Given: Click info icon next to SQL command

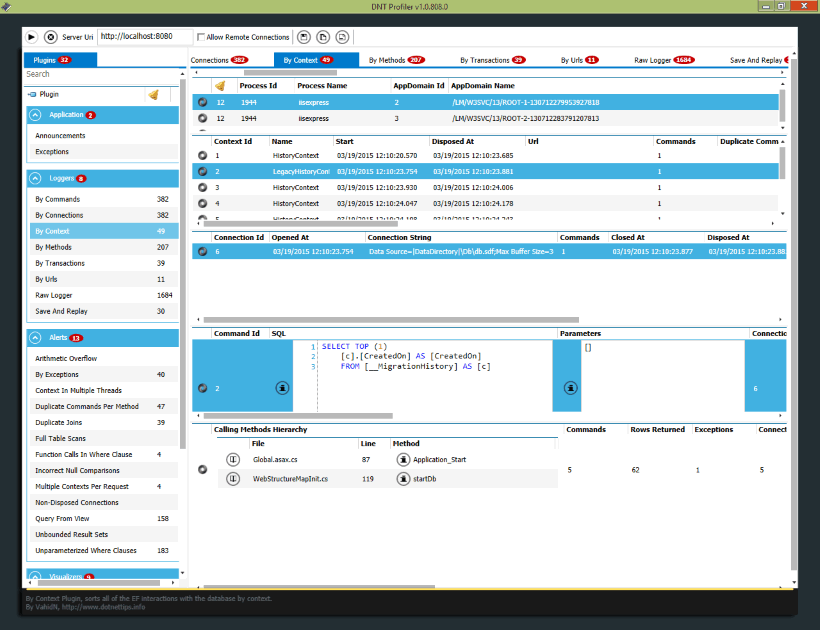Looking at the screenshot, I should pyautogui.click(x=282, y=388).
